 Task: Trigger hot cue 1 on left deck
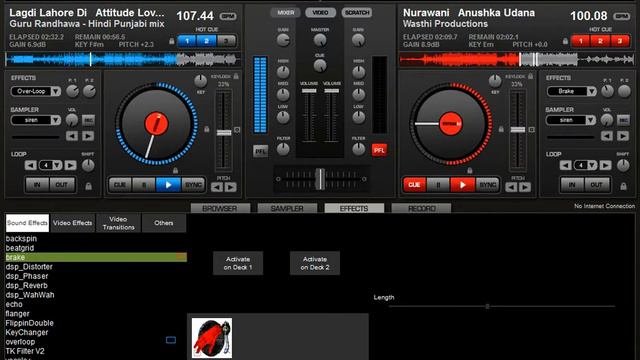coord(187,41)
